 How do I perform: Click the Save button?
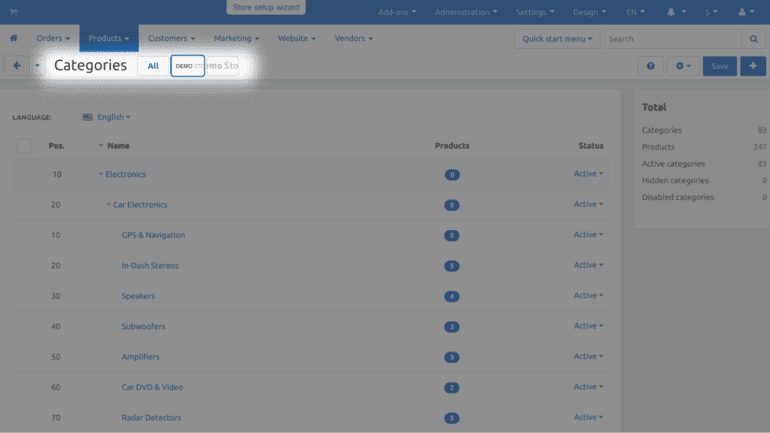tap(719, 66)
